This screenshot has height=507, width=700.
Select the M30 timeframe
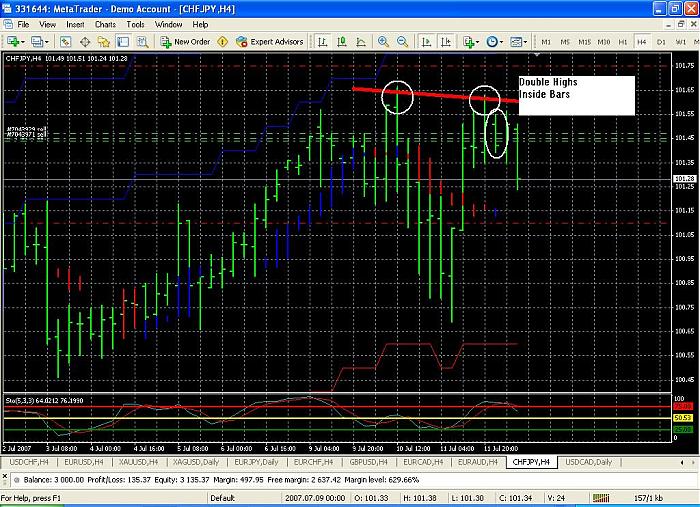[604, 42]
